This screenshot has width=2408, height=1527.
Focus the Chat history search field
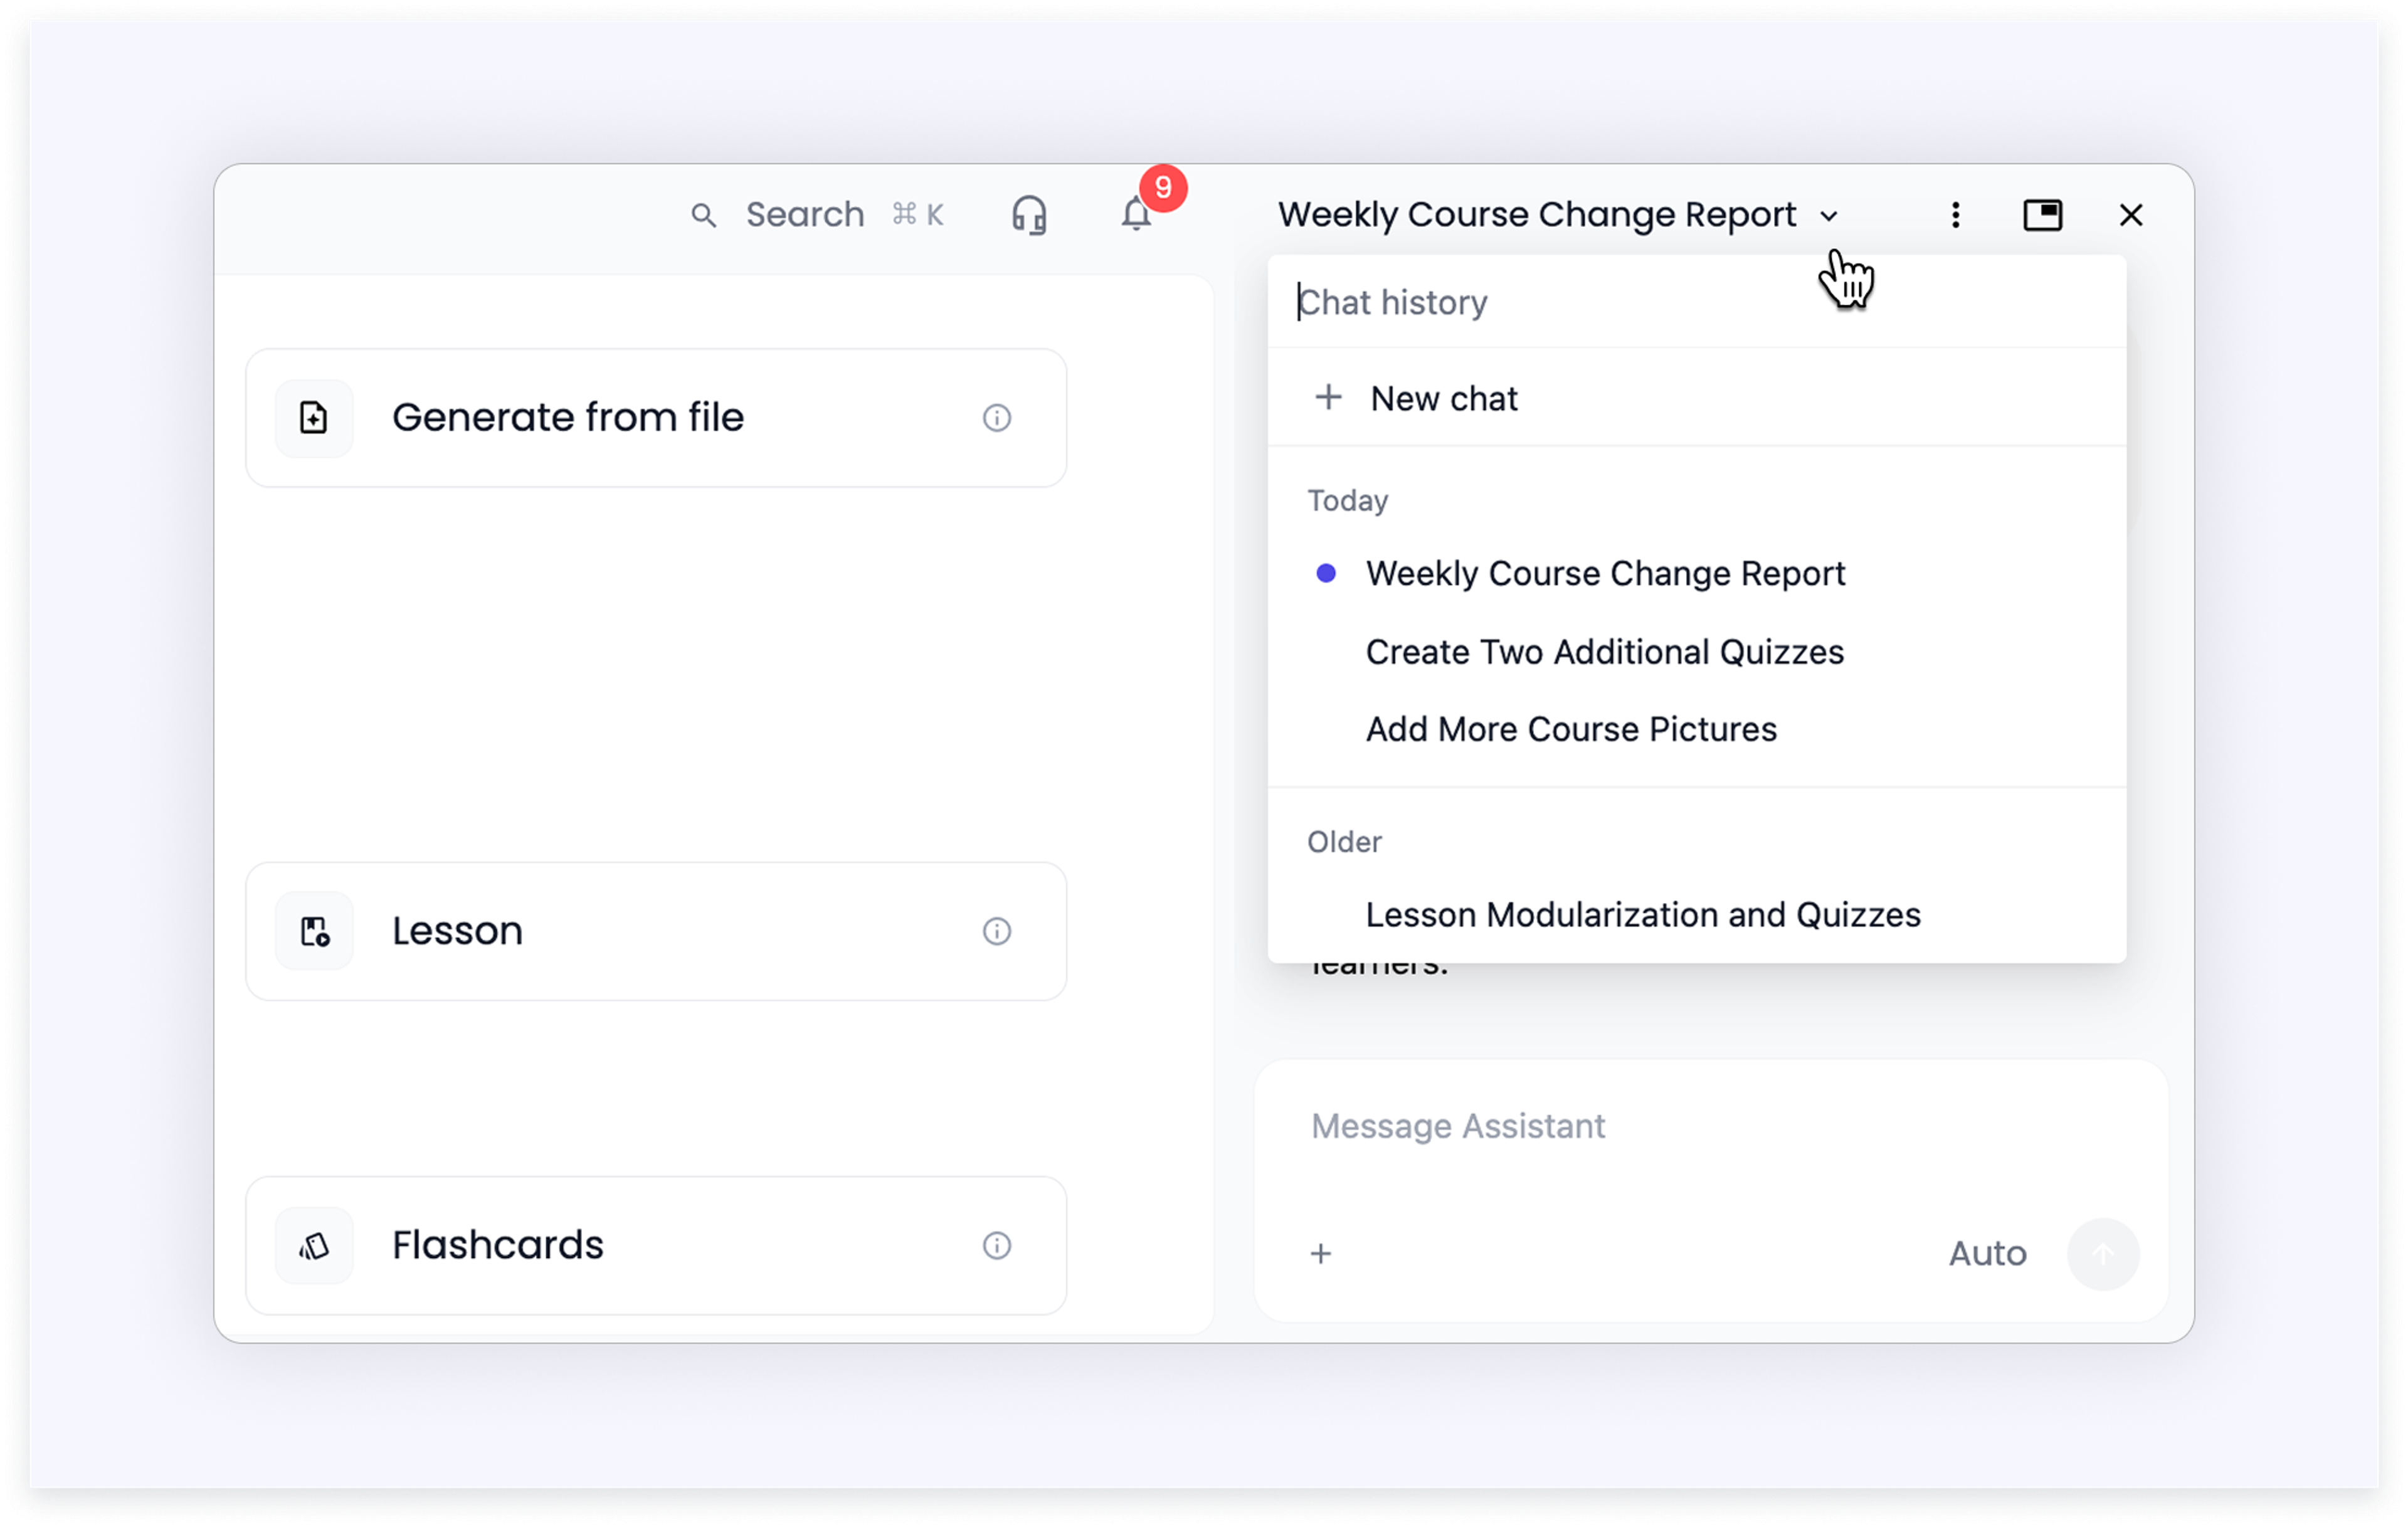[1696, 302]
